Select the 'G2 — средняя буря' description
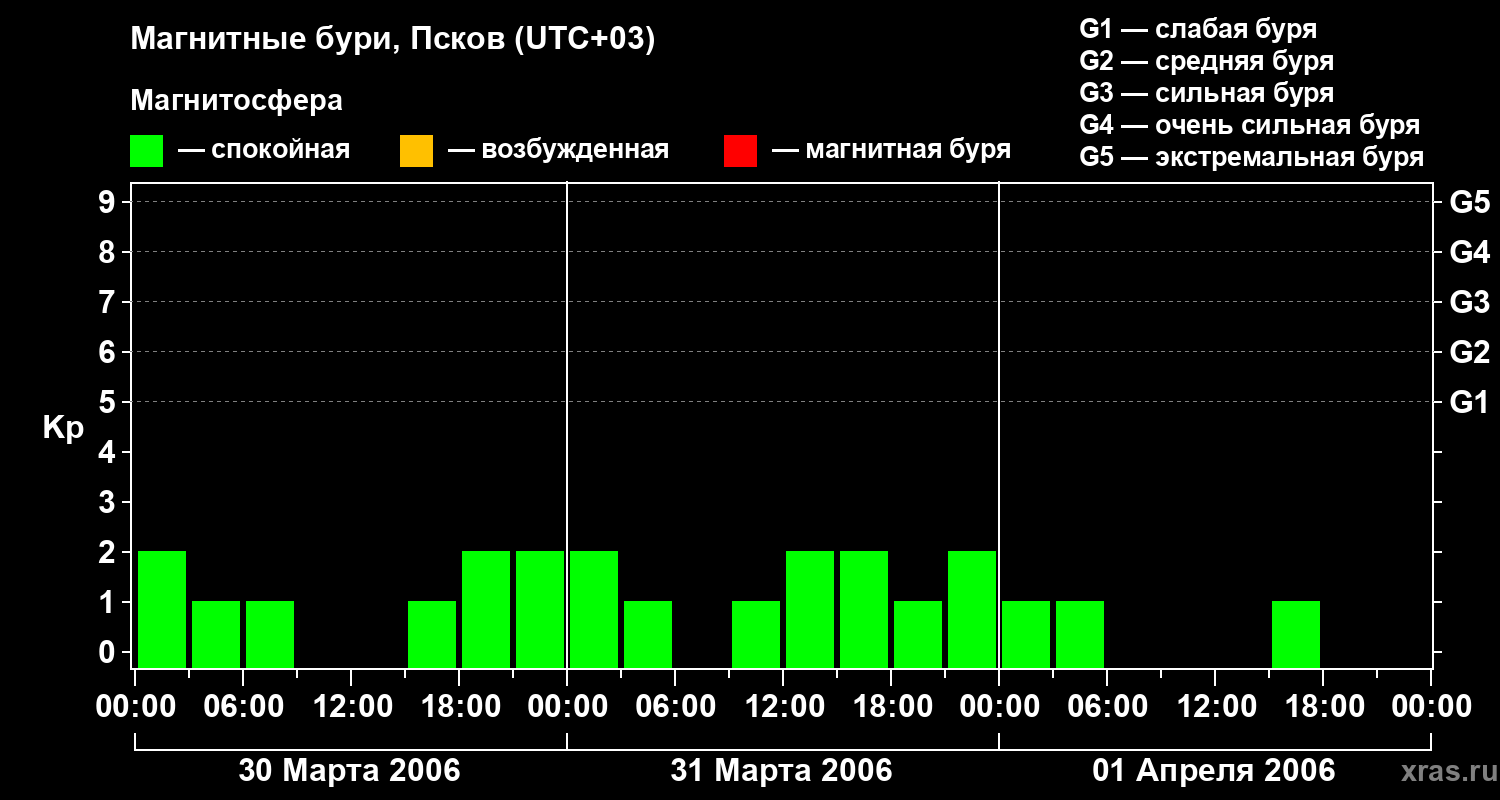This screenshot has width=1500, height=800. point(1207,61)
